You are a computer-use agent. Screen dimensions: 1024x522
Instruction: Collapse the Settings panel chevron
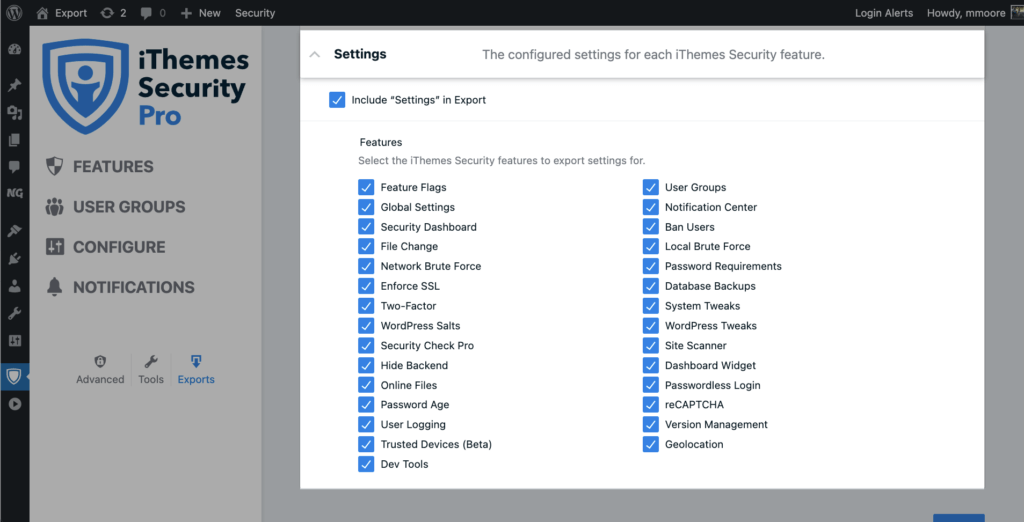[x=315, y=55]
